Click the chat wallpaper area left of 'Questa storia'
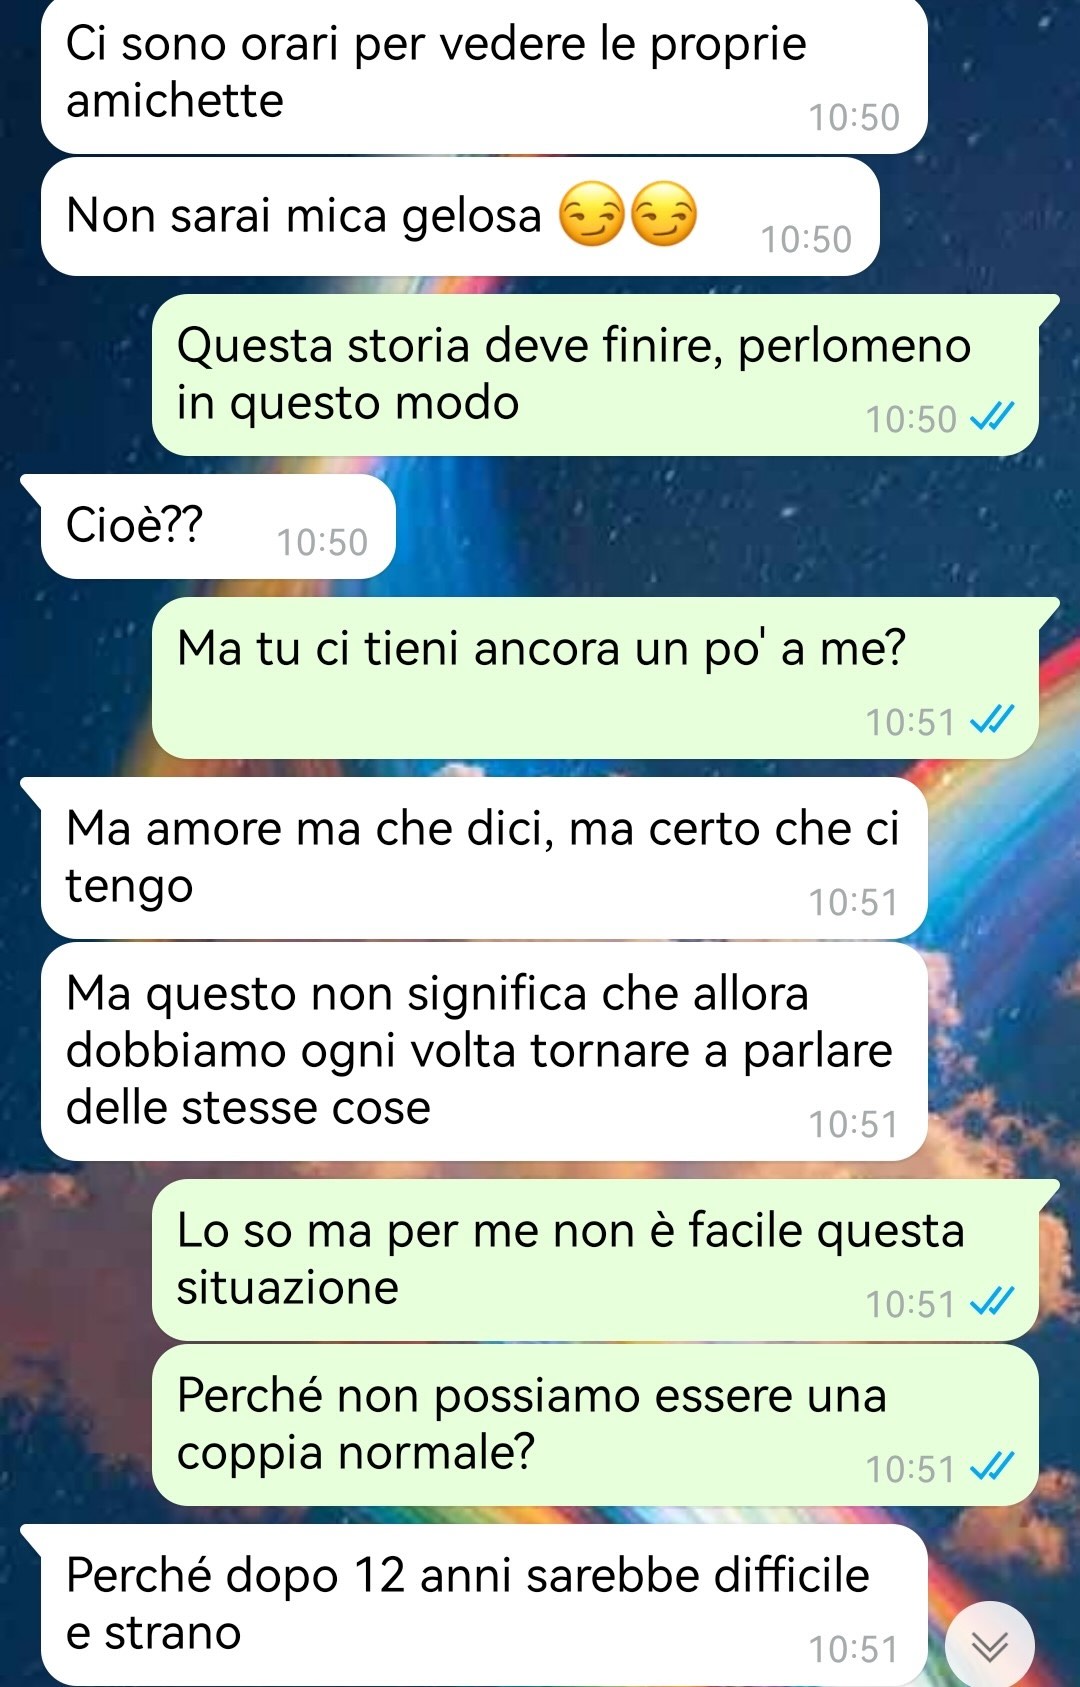Viewport: 1080px width, 1687px height. (x=75, y=375)
